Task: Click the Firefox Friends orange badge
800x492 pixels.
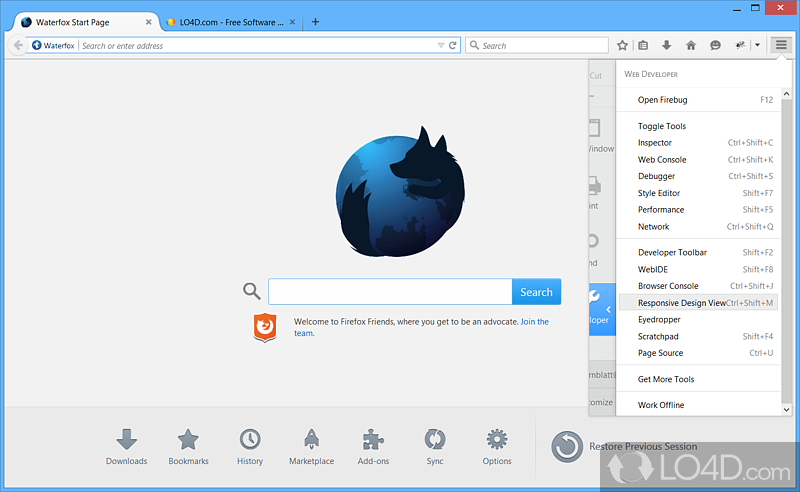Action: coord(265,327)
